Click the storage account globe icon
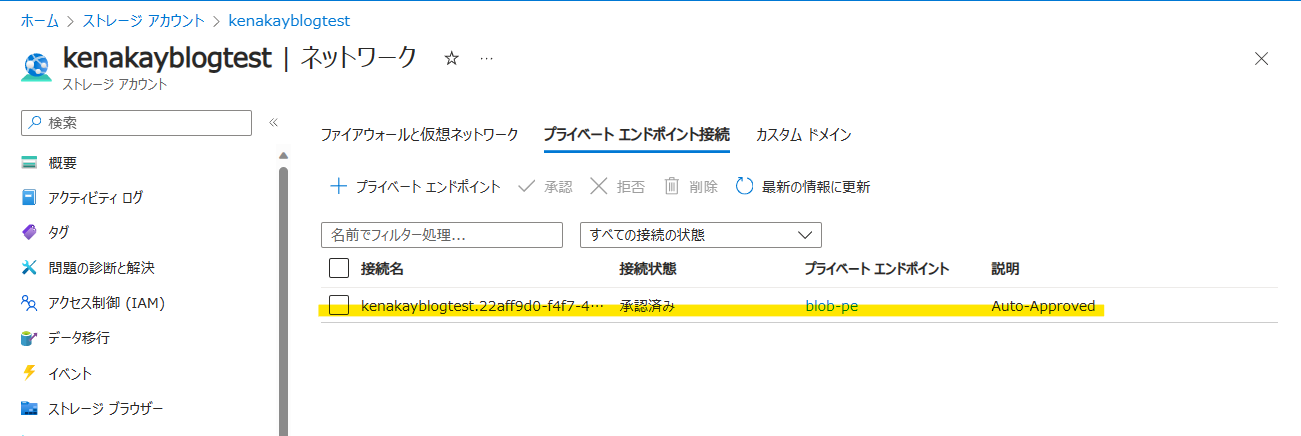1301x436 pixels. coord(36,66)
